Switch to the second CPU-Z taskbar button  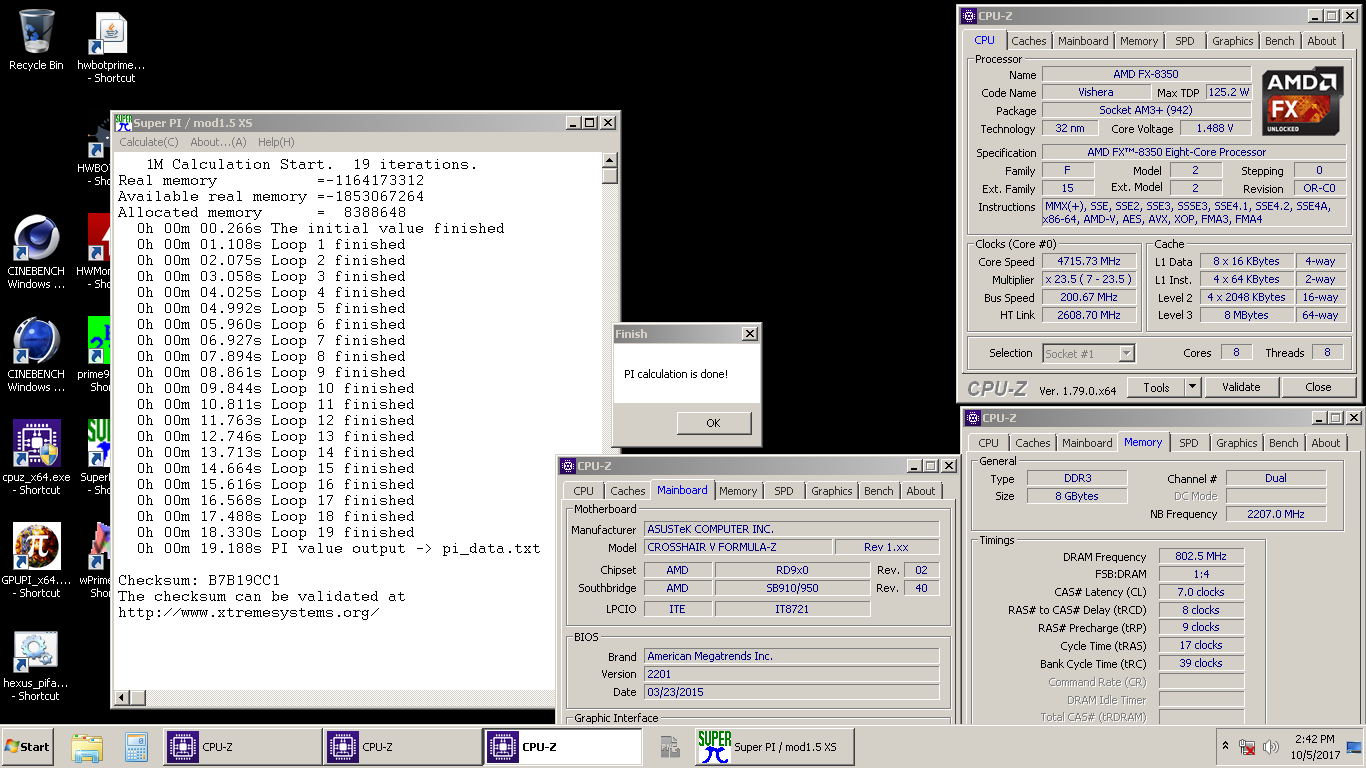pos(403,747)
